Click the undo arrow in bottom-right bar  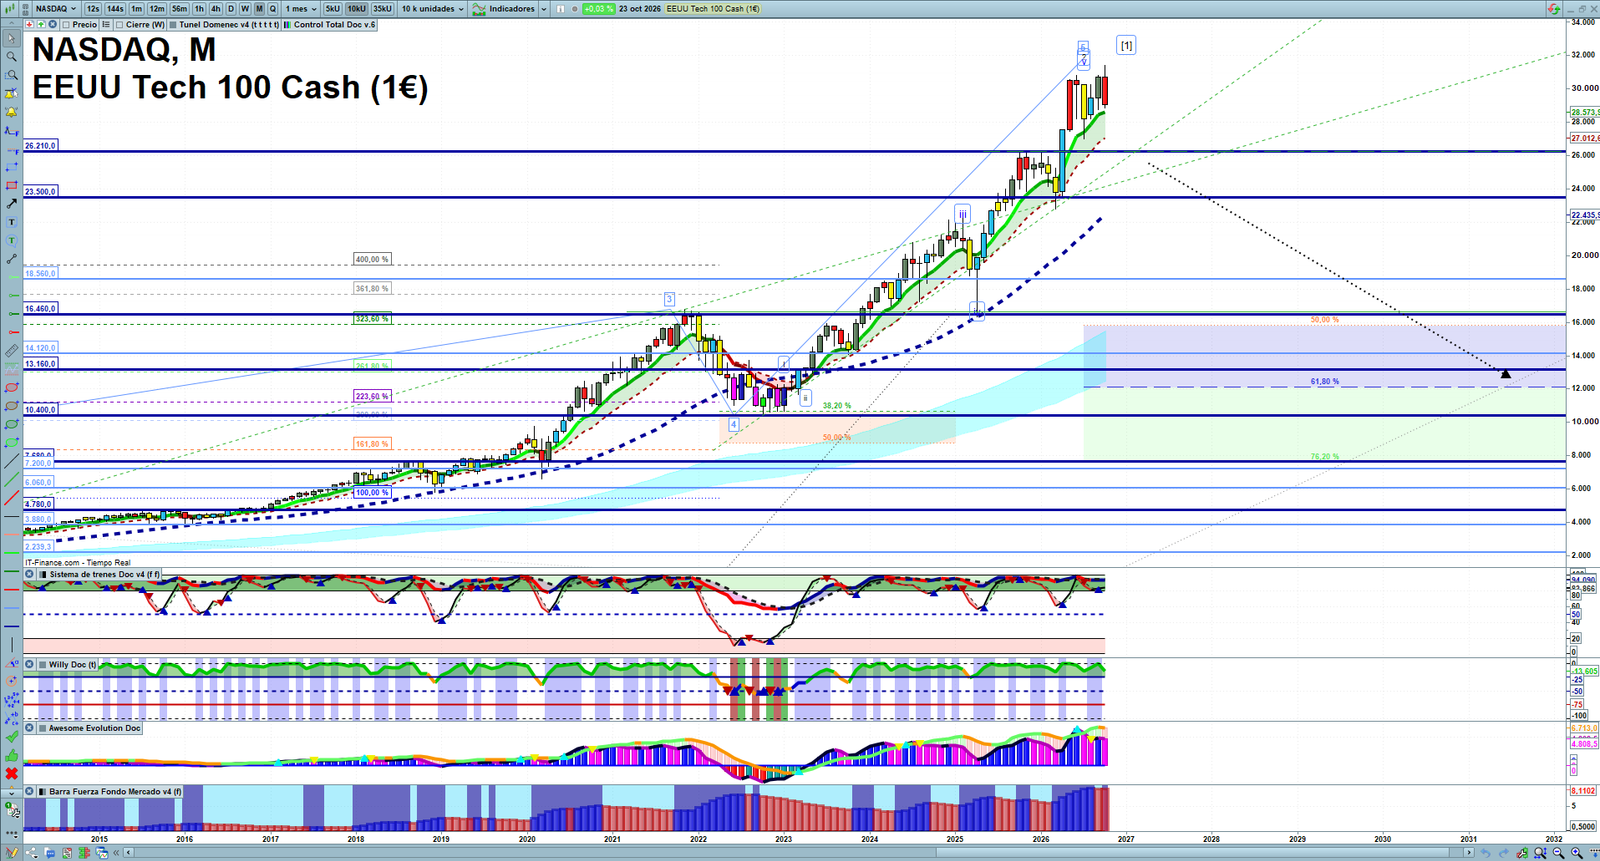click(1486, 852)
